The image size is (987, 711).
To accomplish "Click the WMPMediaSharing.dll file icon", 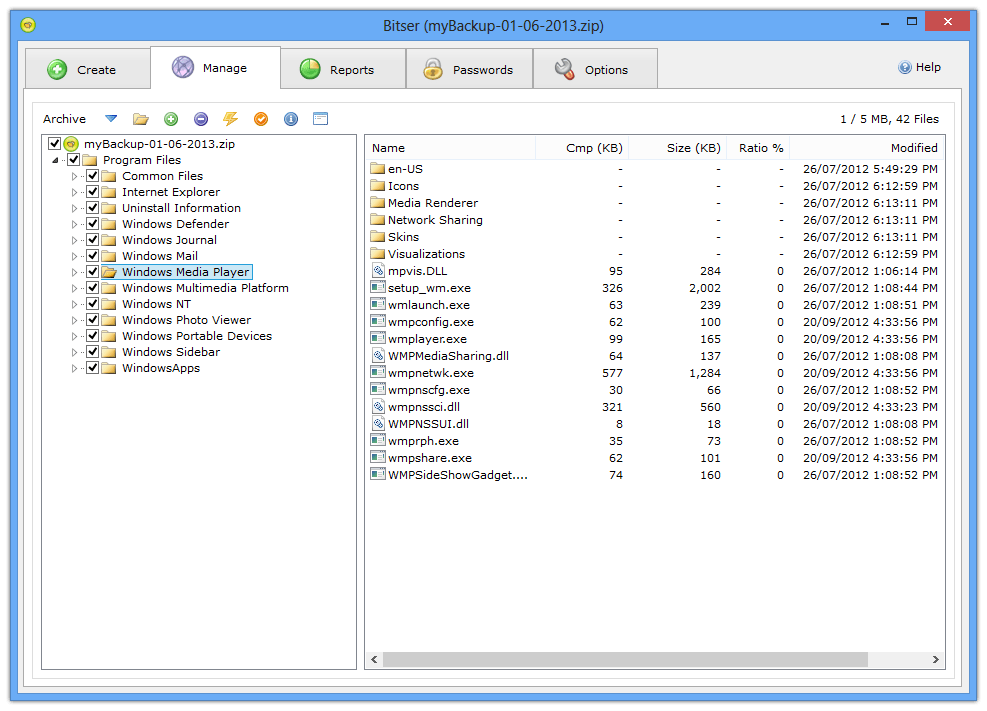I will click(378, 356).
